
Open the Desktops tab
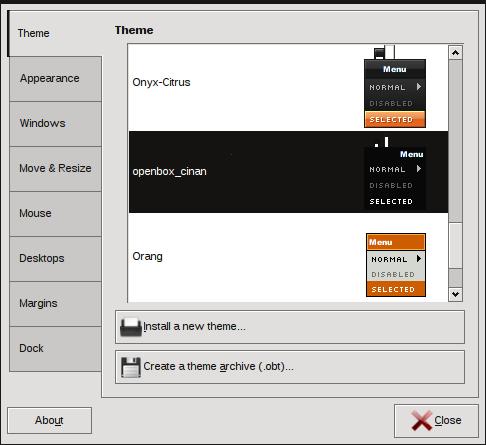[x=56, y=259]
